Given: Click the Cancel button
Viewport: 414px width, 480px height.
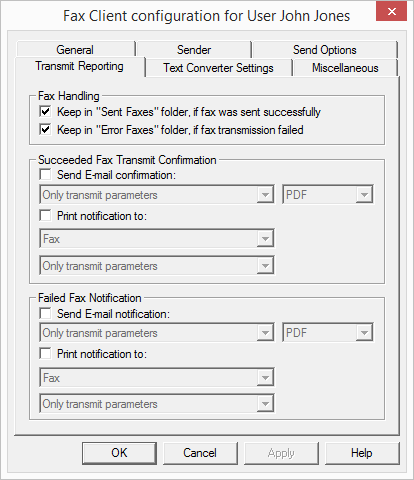Looking at the screenshot, I should [x=200, y=453].
